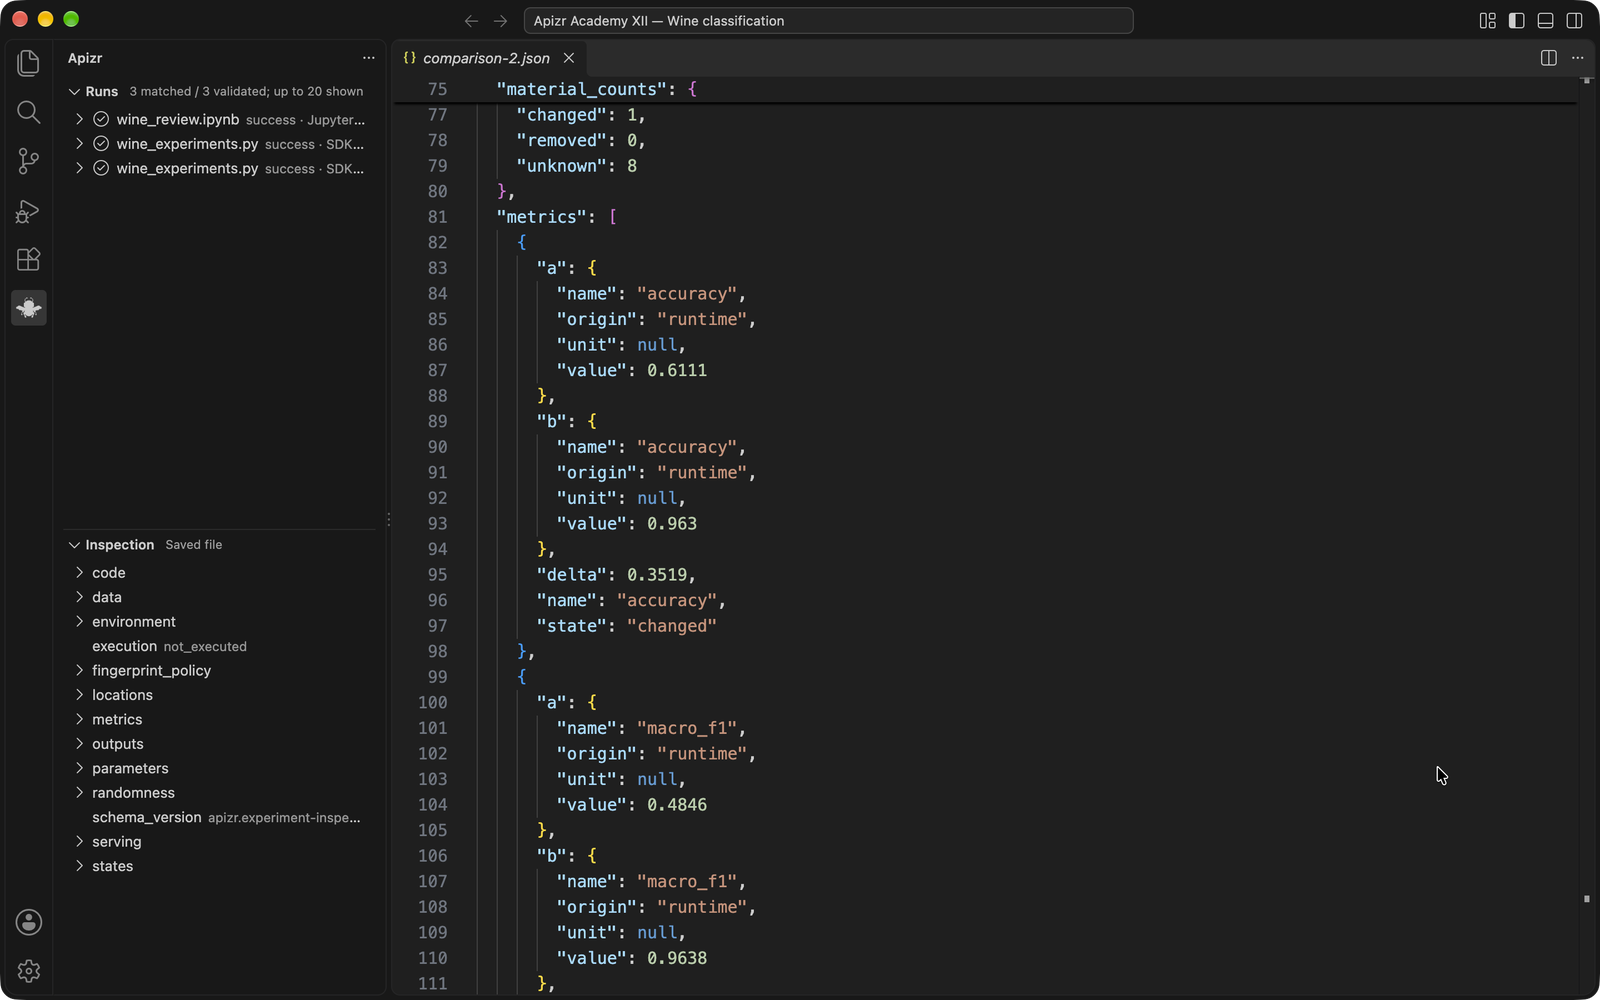Toggle the bottom panel
This screenshot has height=1000, width=1600.
point(1545,21)
